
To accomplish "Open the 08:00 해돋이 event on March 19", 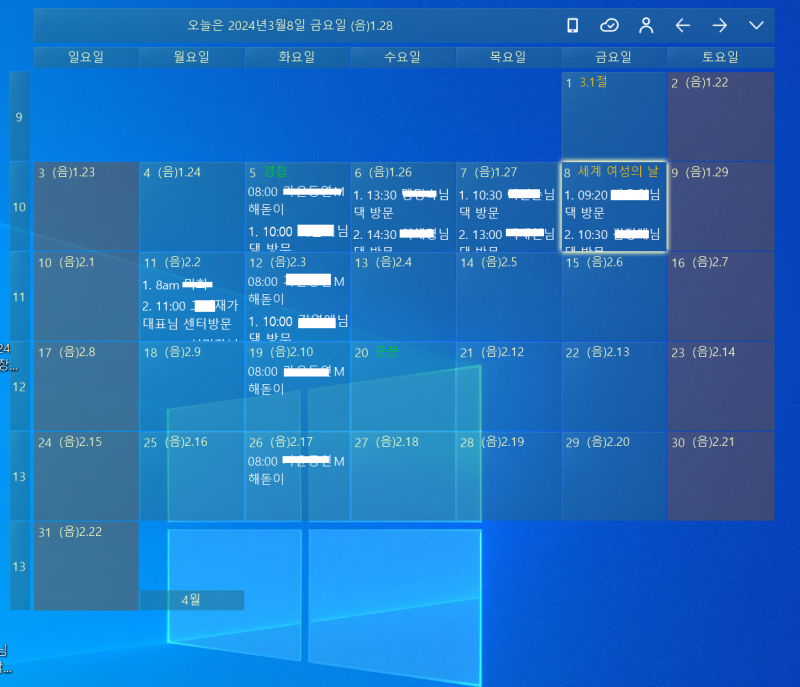I will tap(296, 380).
